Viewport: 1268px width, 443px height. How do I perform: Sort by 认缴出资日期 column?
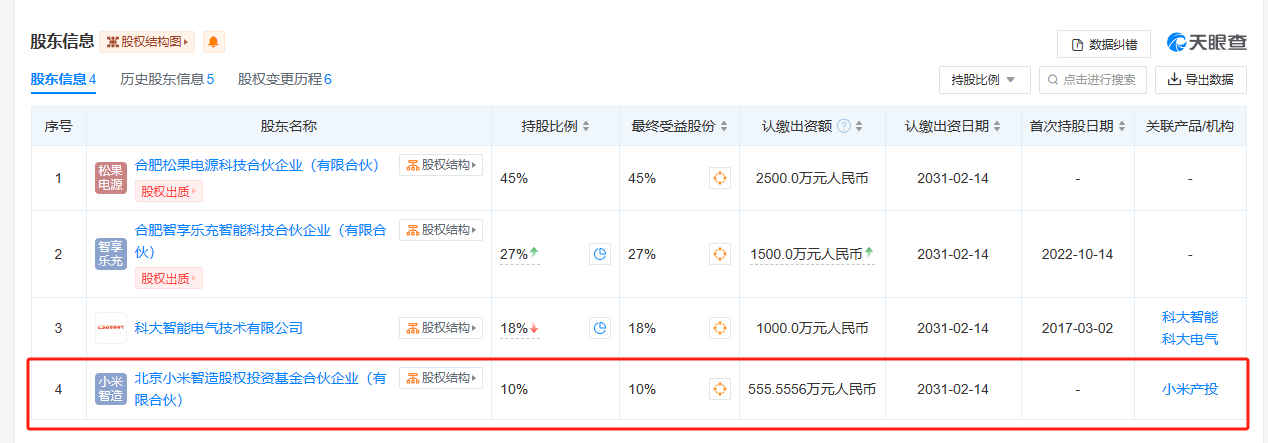952,126
